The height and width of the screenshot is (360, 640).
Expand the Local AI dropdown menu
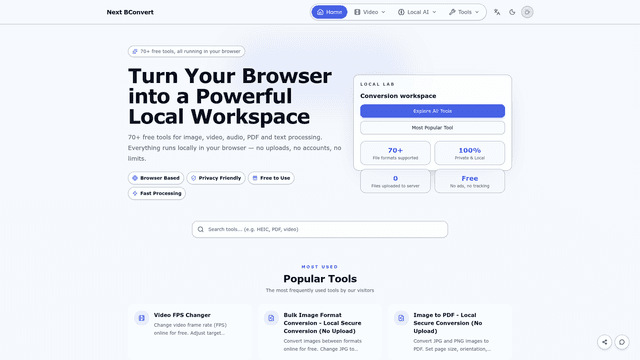tap(417, 12)
